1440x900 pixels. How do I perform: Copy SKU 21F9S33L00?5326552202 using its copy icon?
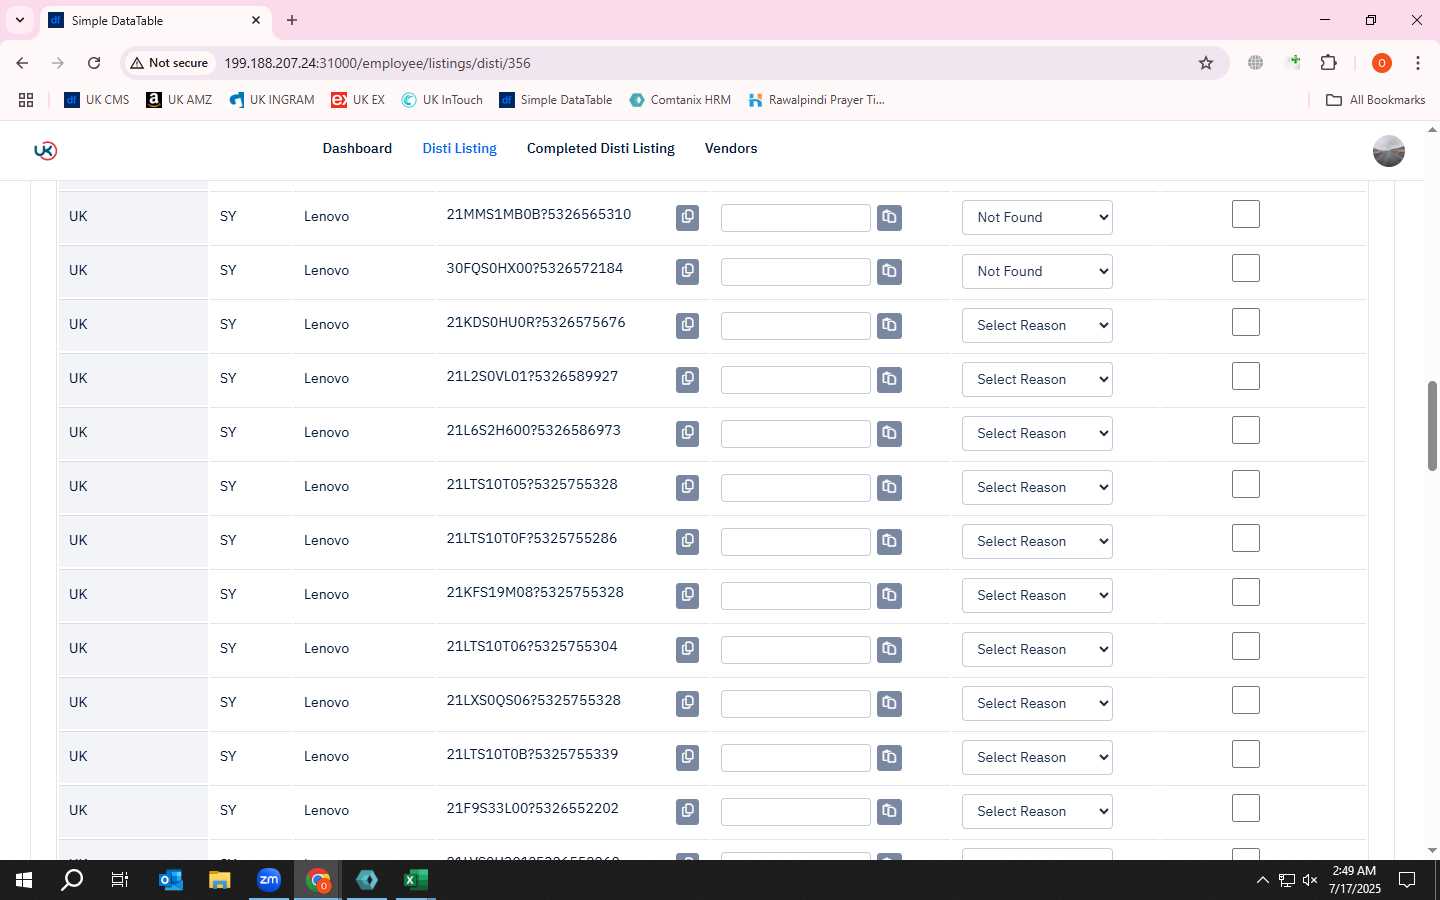[x=687, y=811]
